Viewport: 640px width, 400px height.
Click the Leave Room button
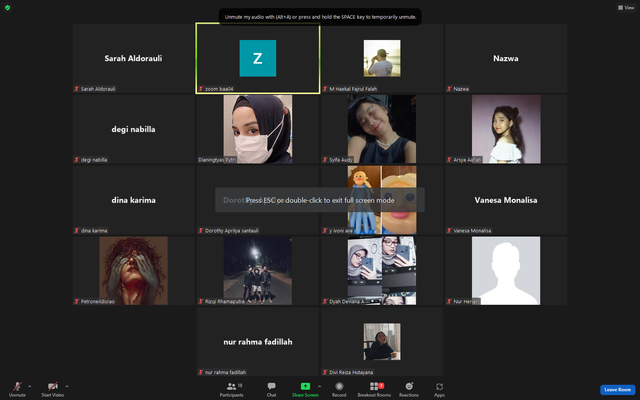coord(618,390)
